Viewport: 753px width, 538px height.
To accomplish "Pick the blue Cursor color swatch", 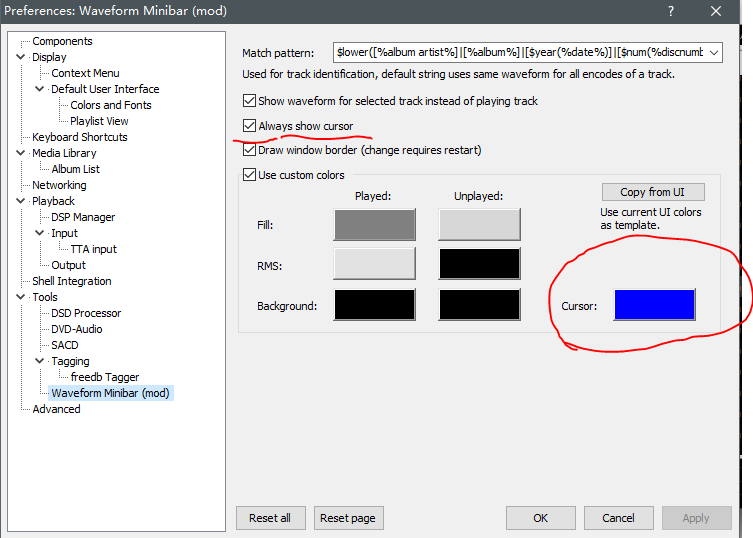I will [x=654, y=305].
